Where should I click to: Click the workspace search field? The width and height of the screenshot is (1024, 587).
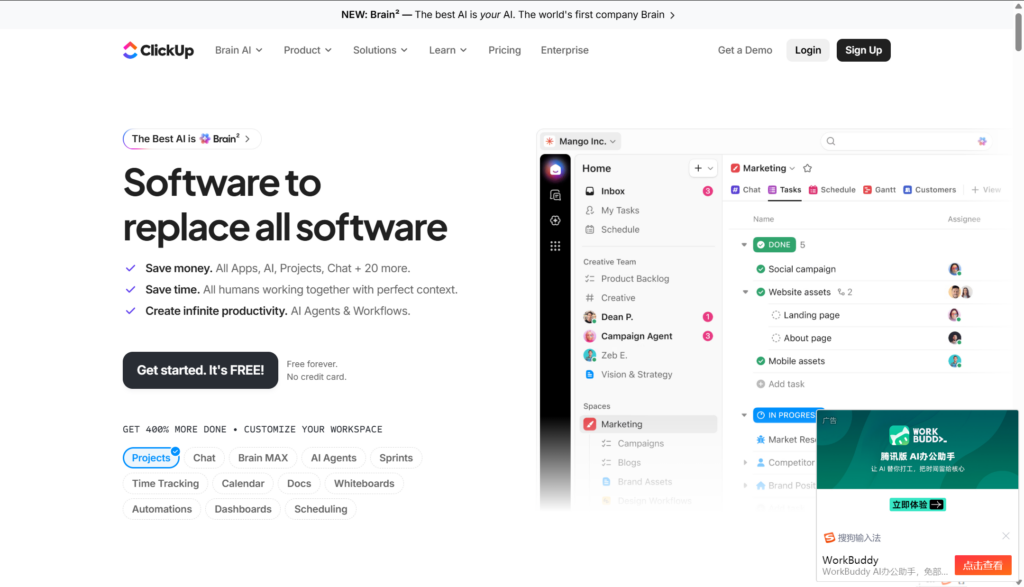pyautogui.click(x=906, y=141)
